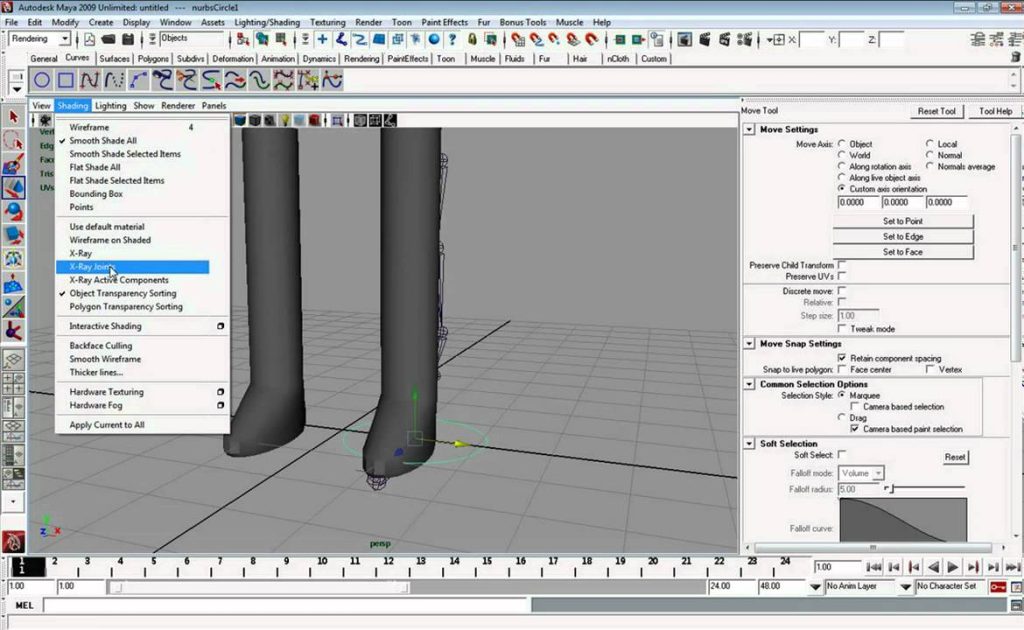
Task: Choose X-Ray Joints from Shading menu
Action: (133, 267)
